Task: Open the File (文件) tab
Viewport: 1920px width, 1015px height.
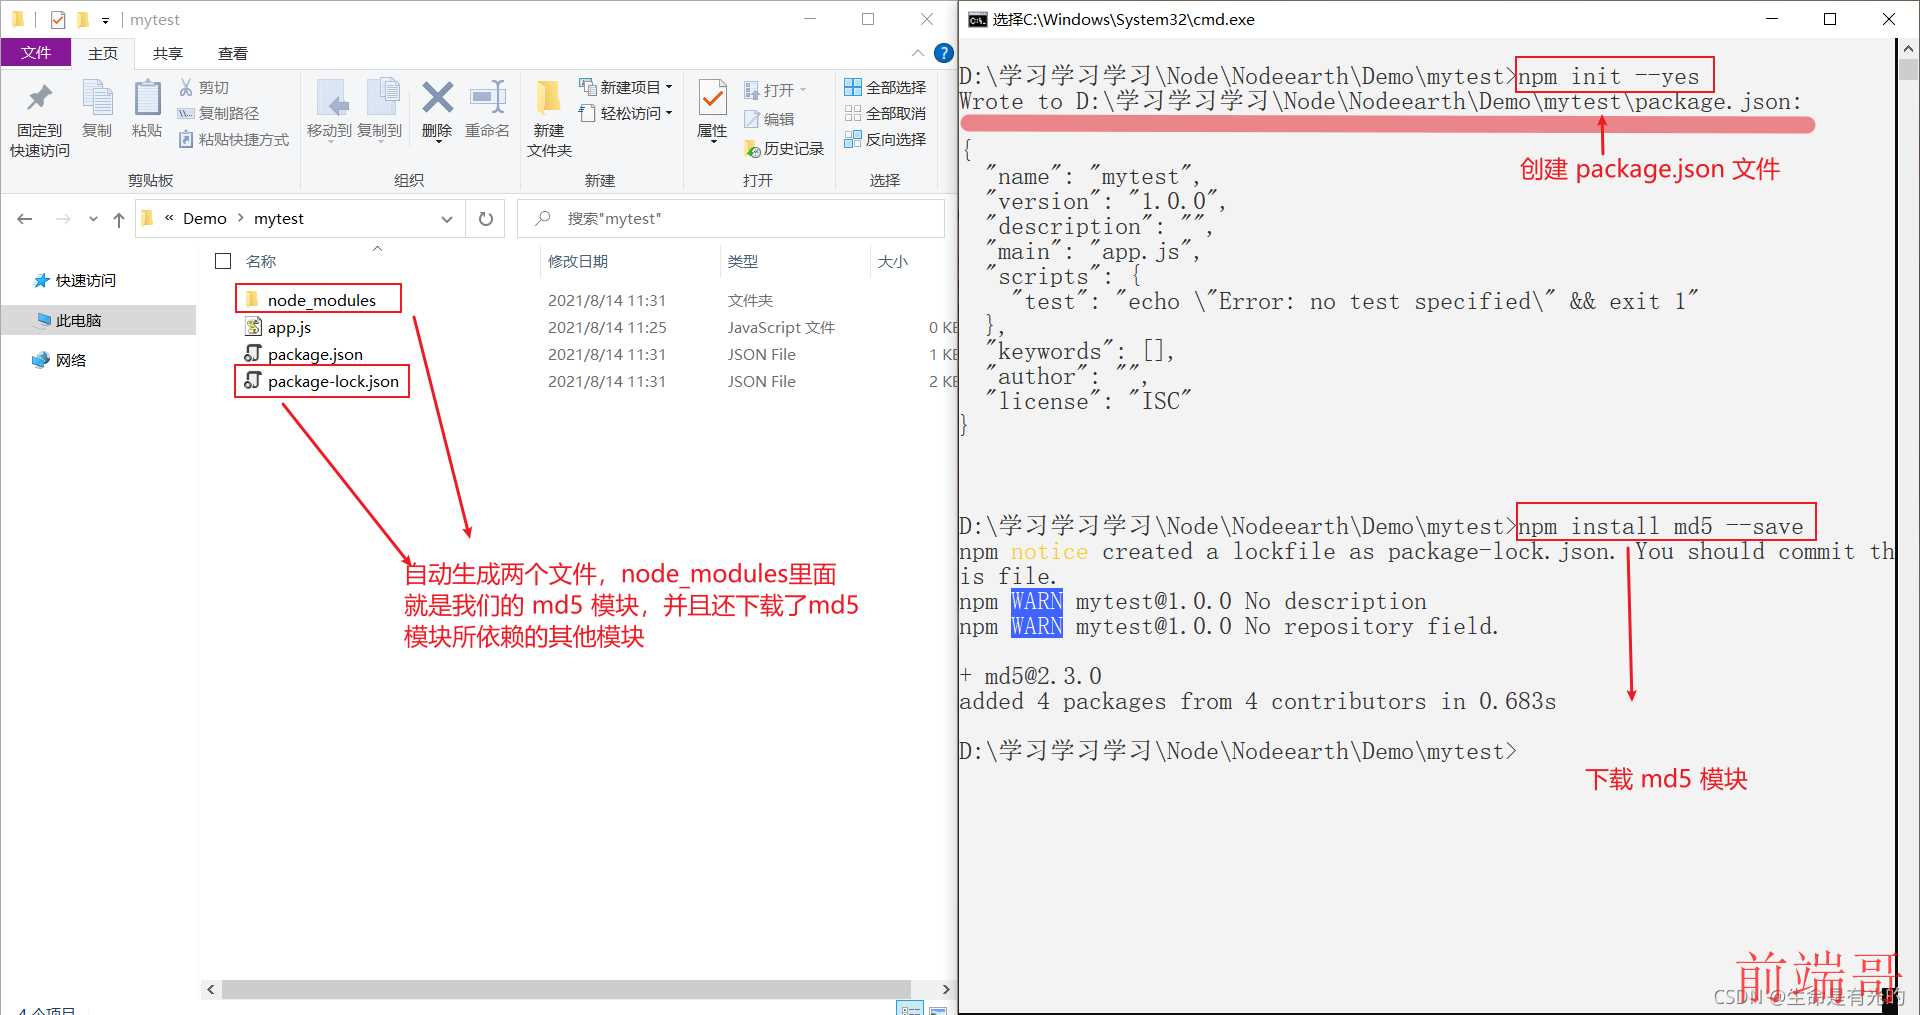Action: click(36, 53)
